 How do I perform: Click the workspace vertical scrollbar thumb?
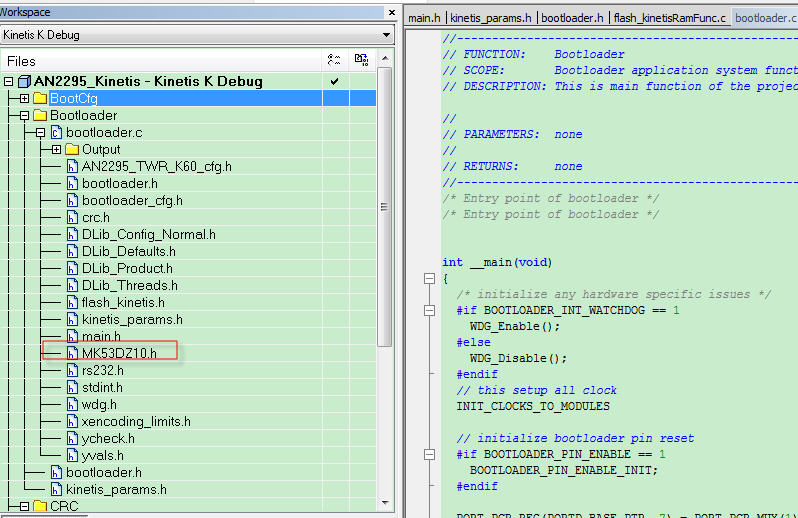385,207
